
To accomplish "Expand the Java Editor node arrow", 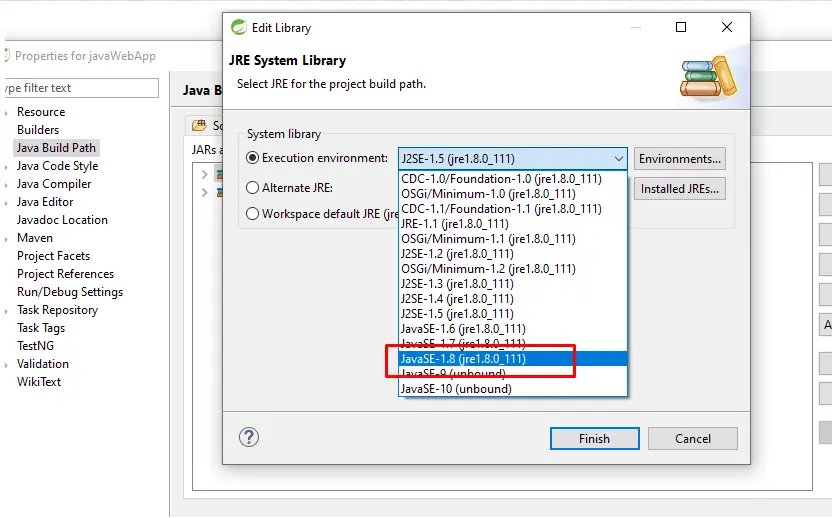I will pos(6,203).
